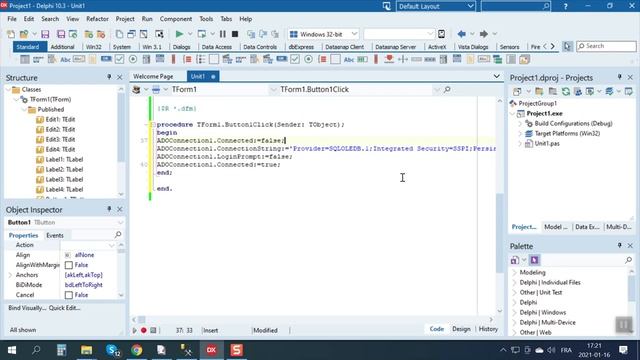Pin the Projects panel
The width and height of the screenshot is (640, 360).
point(620,77)
